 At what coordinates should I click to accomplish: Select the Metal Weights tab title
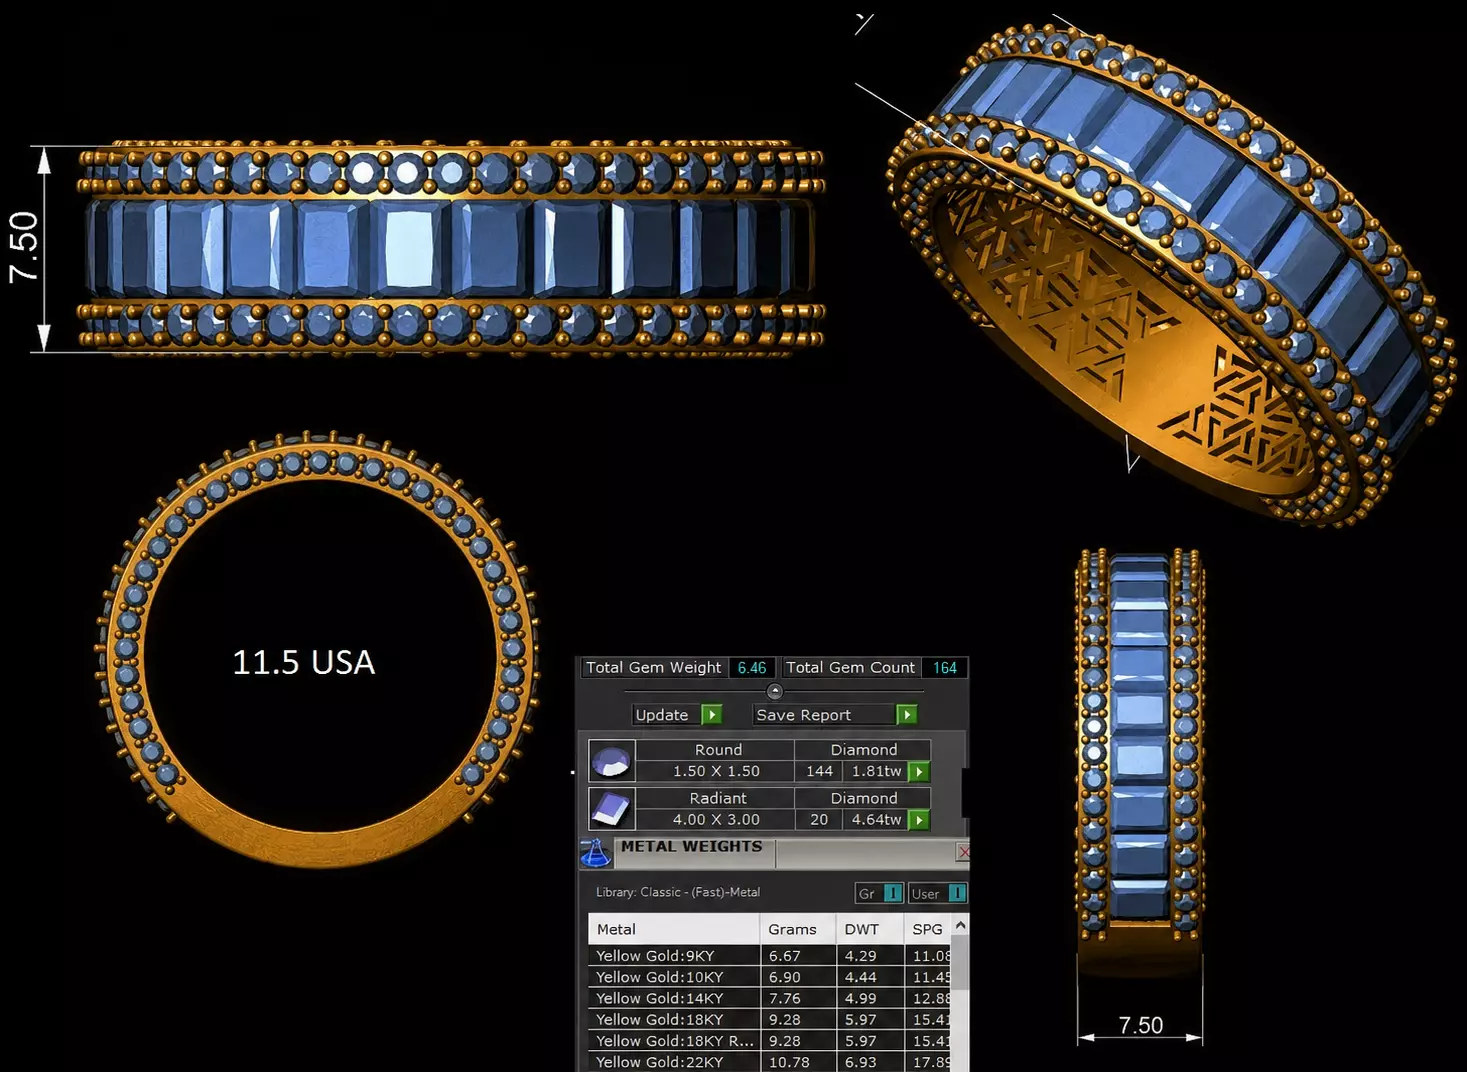click(692, 847)
